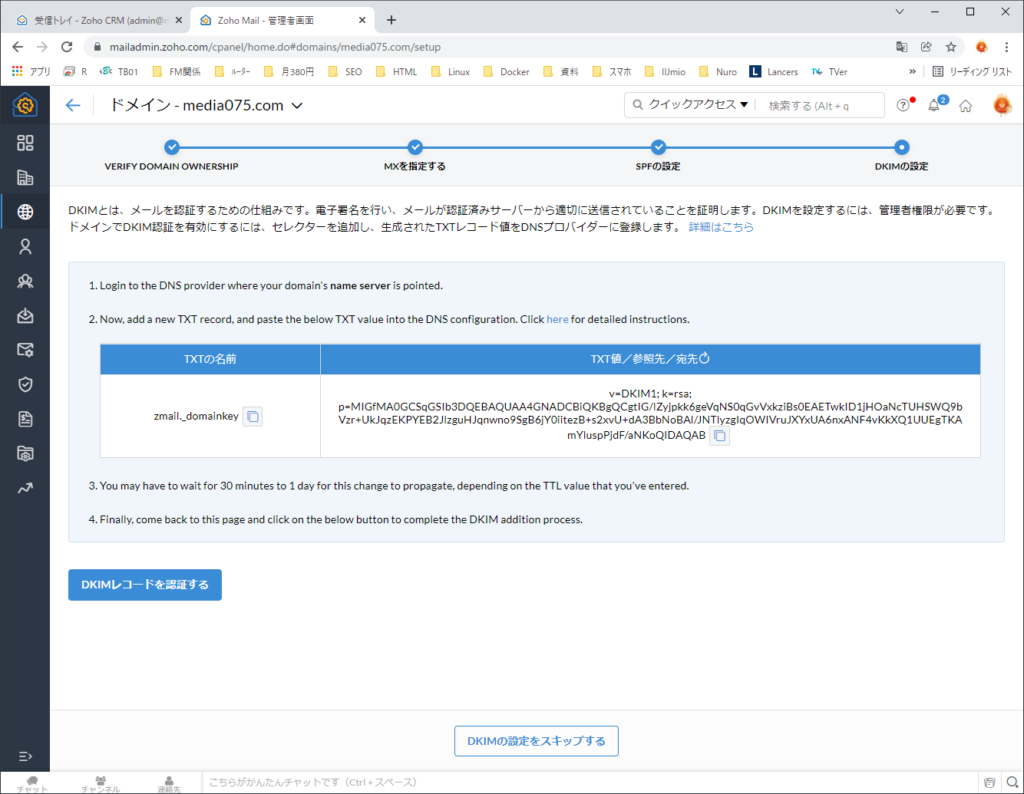Open the inbox download tray icon in sidebar
1024x794 pixels.
click(25, 315)
